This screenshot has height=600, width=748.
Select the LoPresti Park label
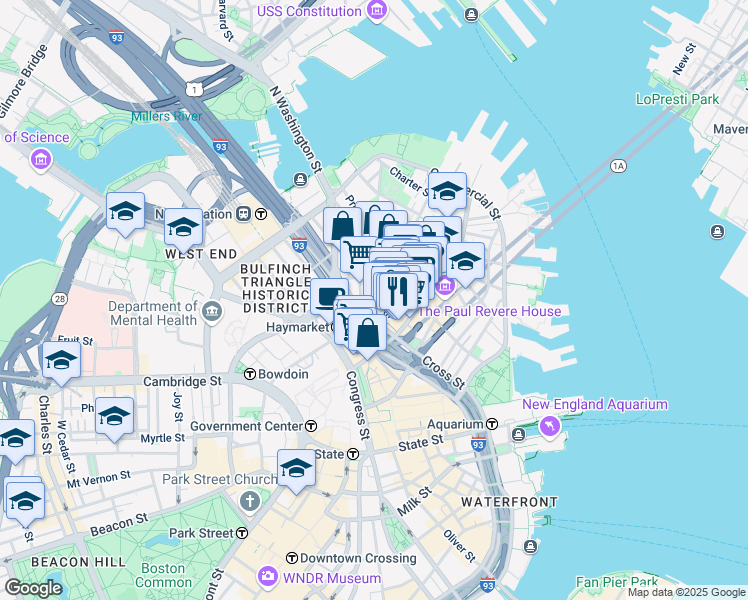[677, 99]
